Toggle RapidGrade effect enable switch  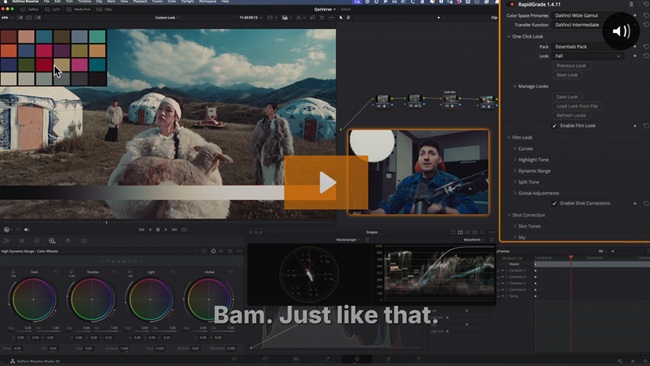512,4
